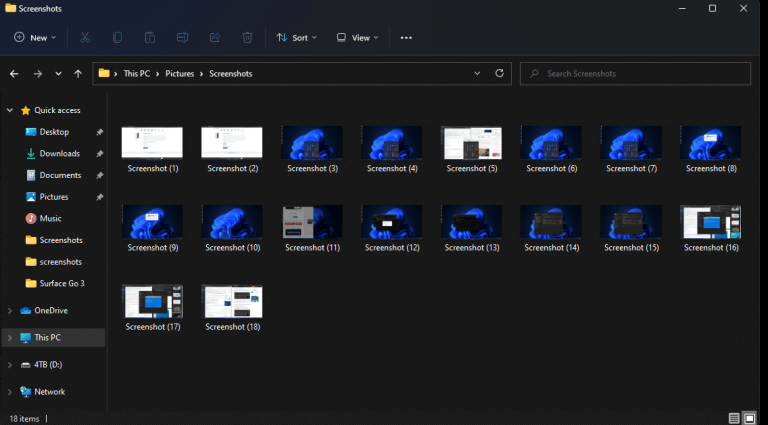The image size is (768, 425).
Task: Switch to details view icon in status bar
Action: (734, 419)
